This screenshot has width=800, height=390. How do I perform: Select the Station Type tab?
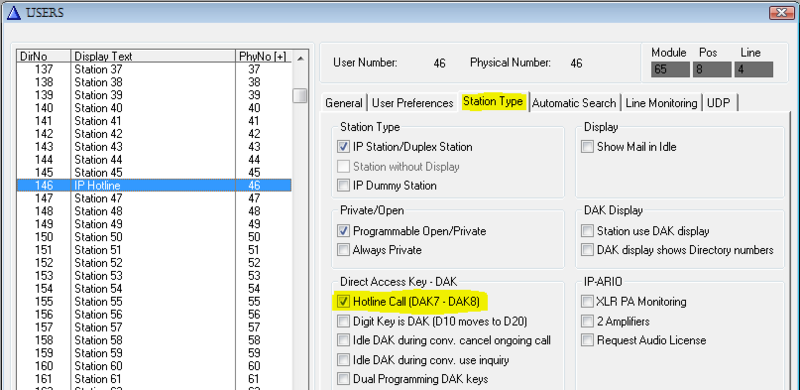coord(493,101)
